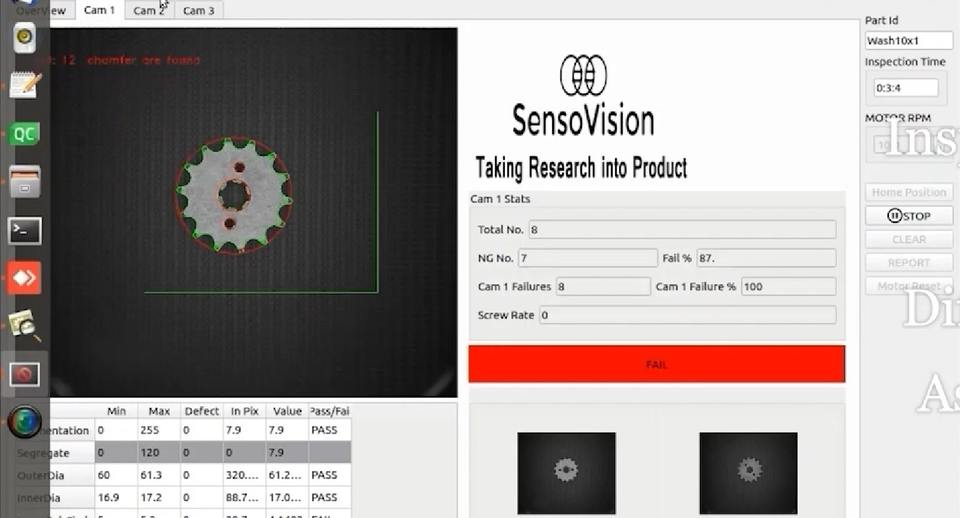
Task: Open the round camera lens dock icon
Action: click(x=24, y=422)
